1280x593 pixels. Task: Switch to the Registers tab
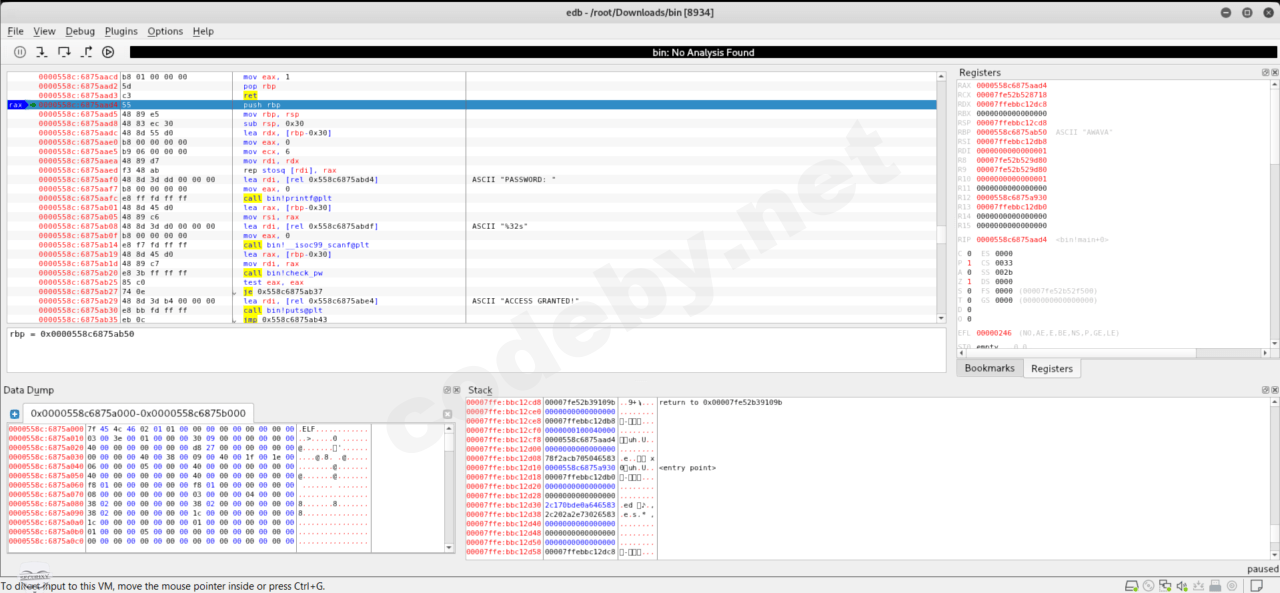(x=1052, y=369)
